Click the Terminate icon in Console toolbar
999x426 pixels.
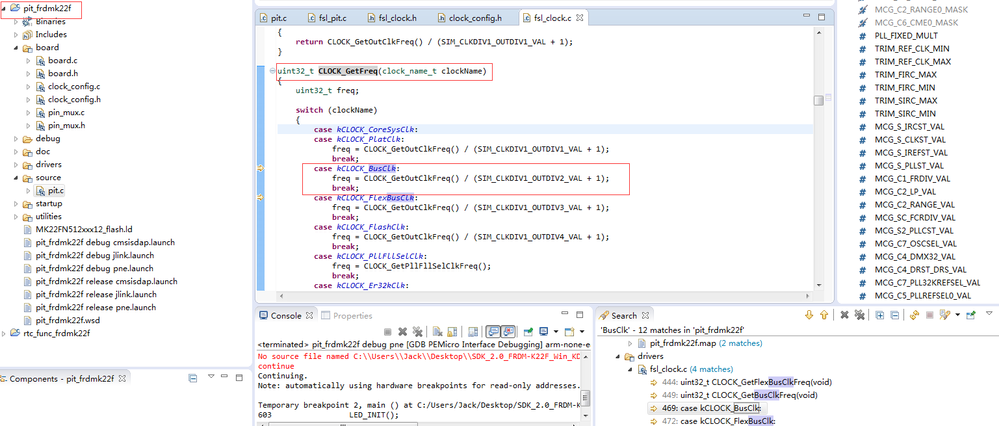point(387,332)
